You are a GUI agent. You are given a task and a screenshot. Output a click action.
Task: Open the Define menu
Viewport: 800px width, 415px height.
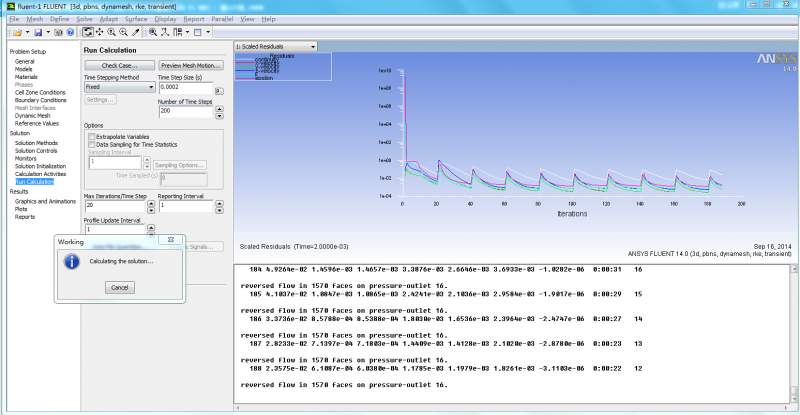click(x=60, y=19)
